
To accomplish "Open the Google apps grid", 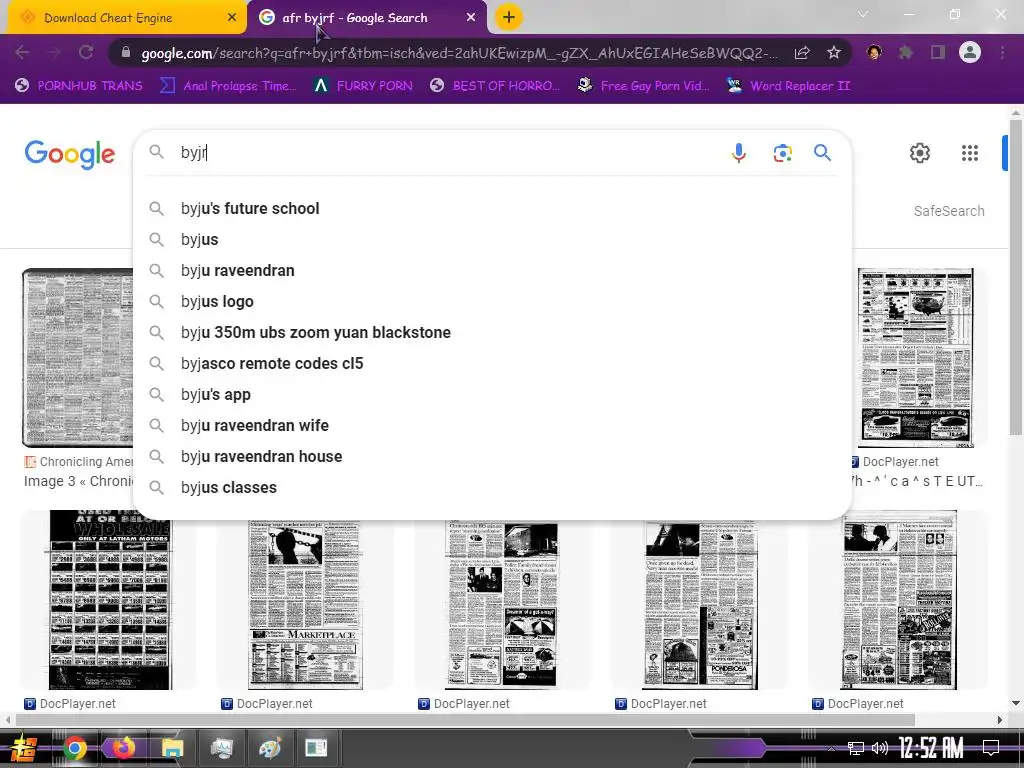I will [970, 153].
